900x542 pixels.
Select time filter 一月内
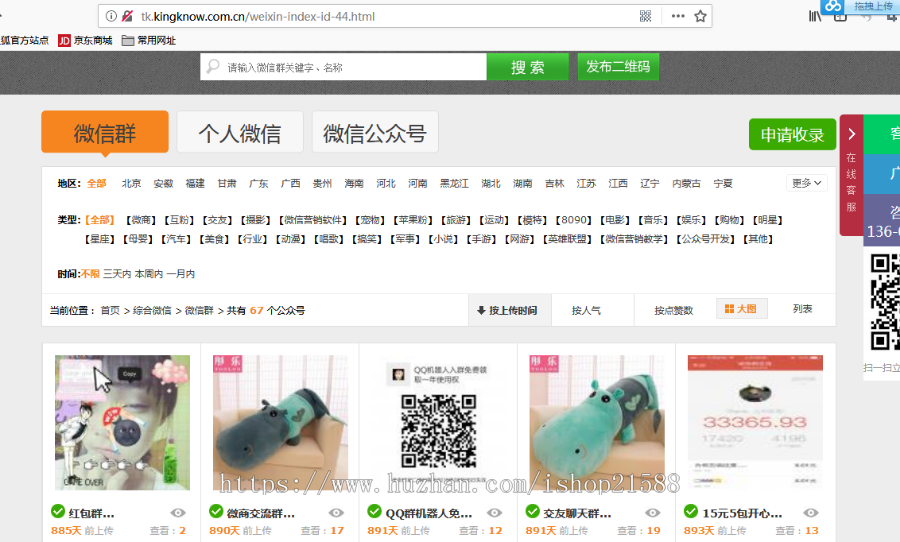pyautogui.click(x=181, y=274)
